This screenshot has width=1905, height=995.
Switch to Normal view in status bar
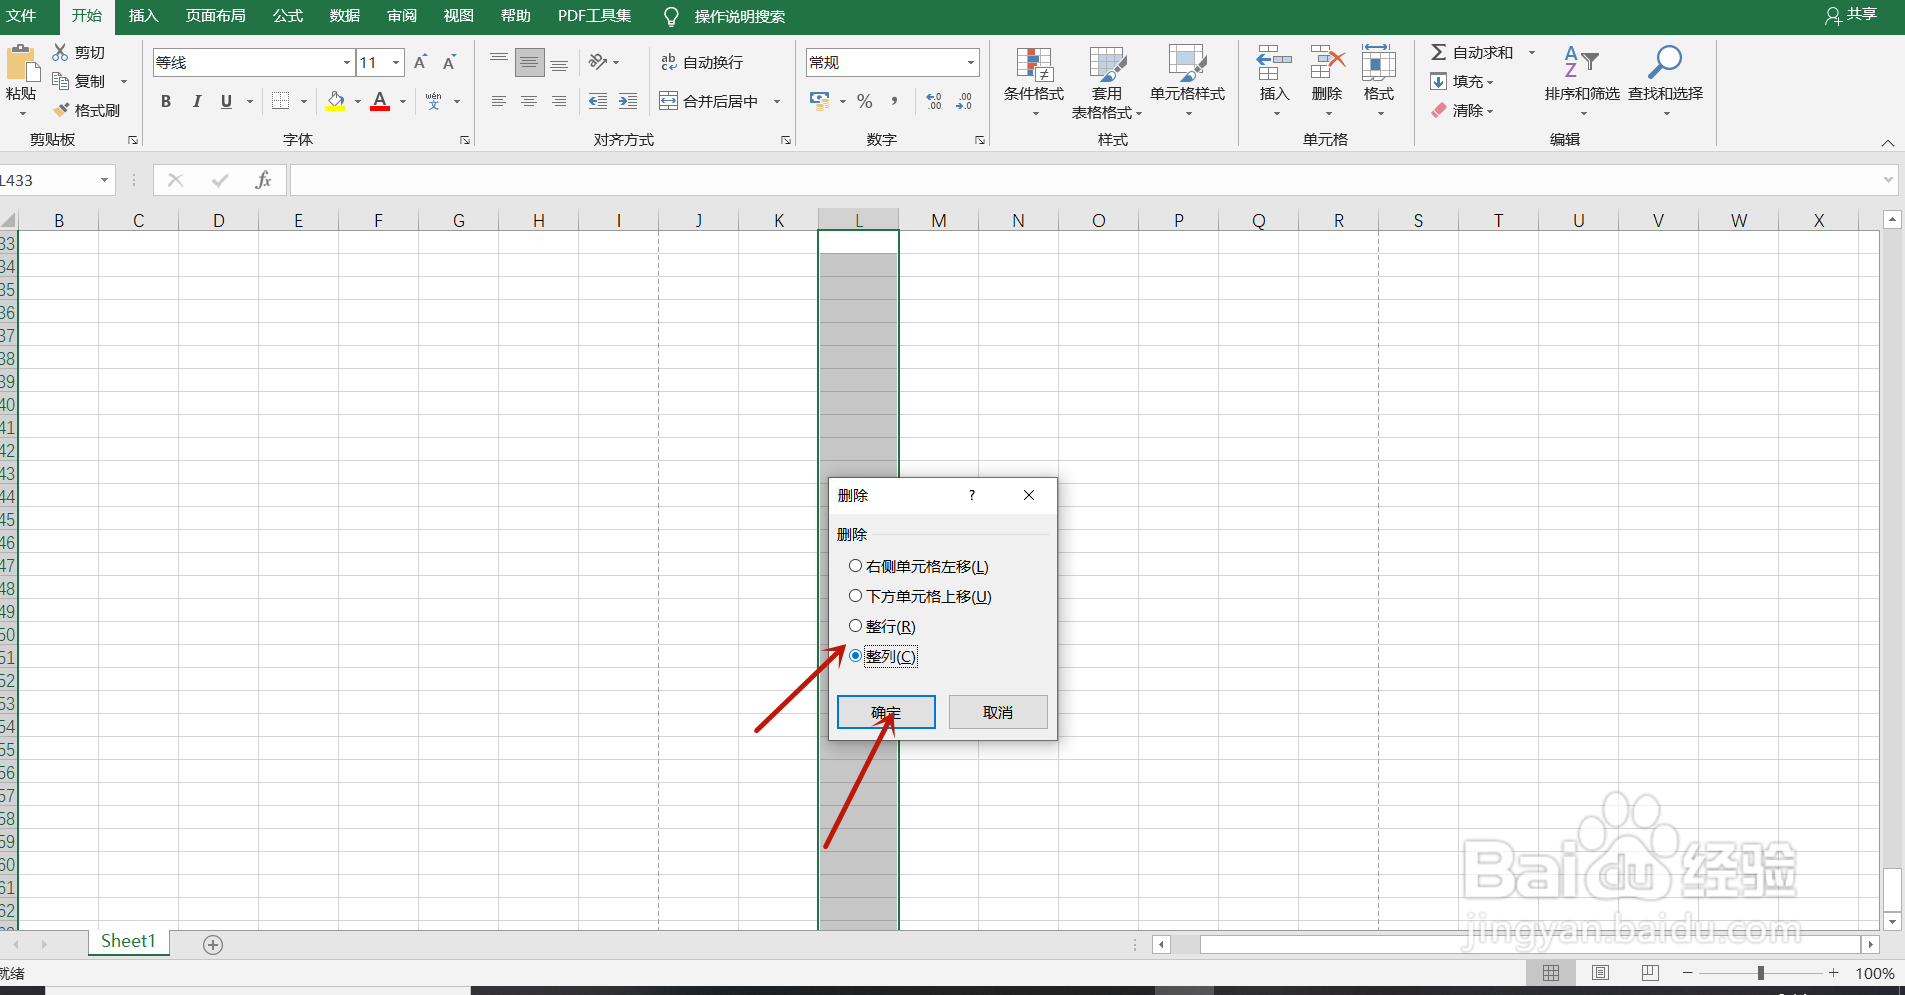point(1551,973)
